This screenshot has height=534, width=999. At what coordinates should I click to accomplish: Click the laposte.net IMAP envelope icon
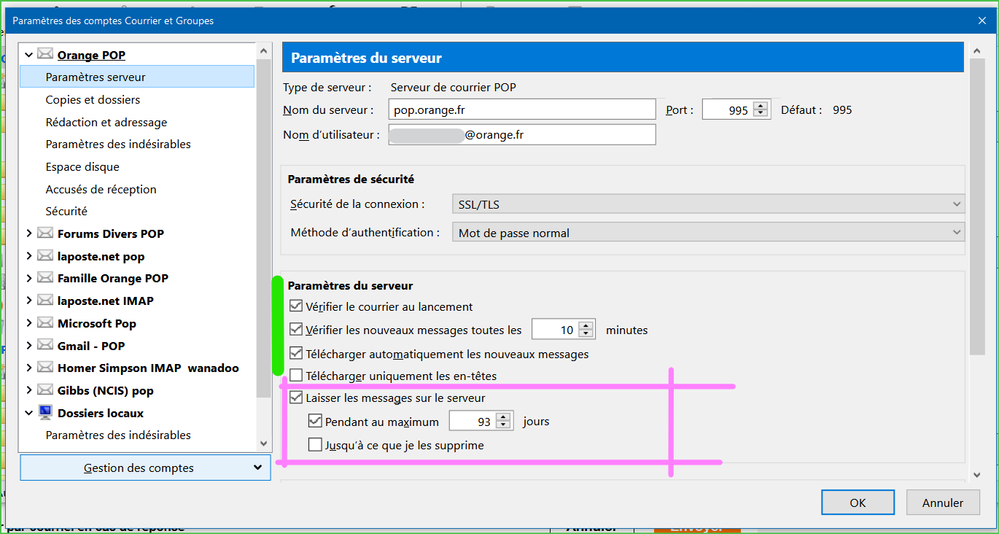[x=45, y=300]
